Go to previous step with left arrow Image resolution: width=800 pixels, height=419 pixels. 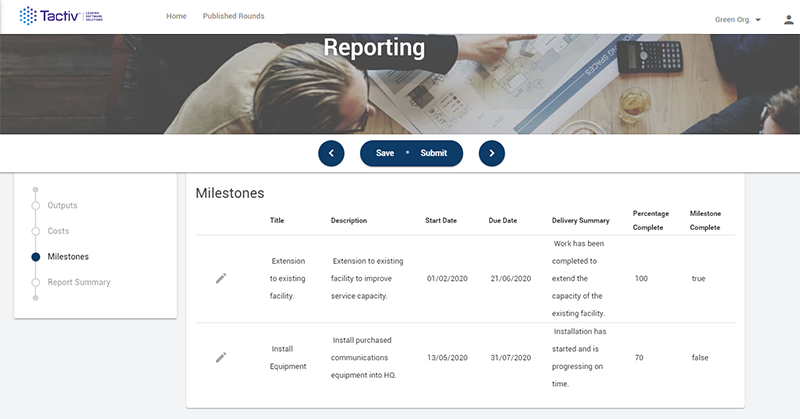331,153
